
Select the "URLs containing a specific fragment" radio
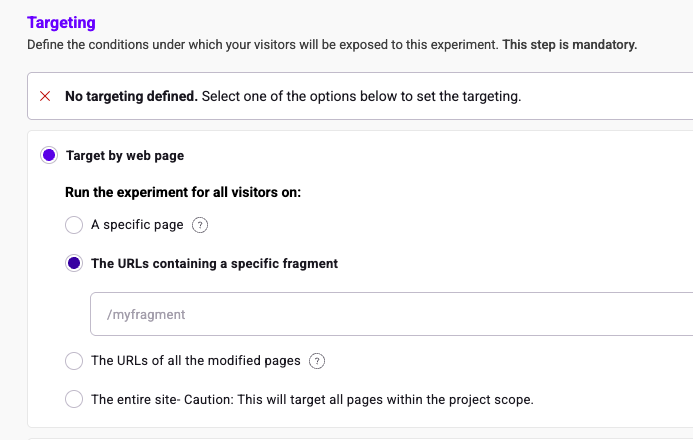click(x=74, y=264)
